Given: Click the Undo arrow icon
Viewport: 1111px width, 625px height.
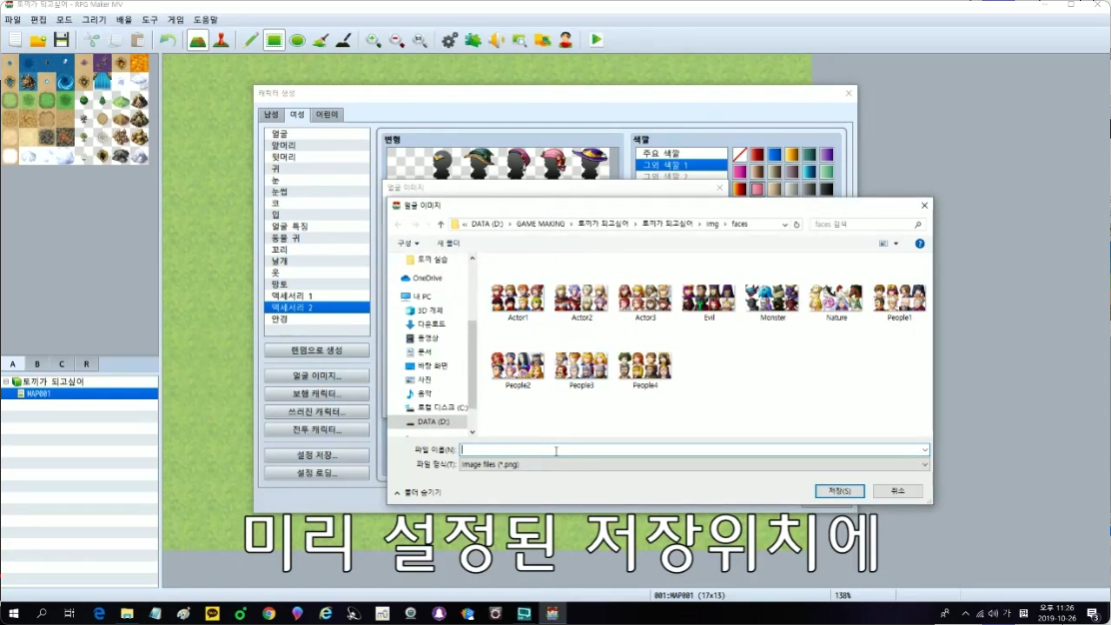Looking at the screenshot, I should click(x=168, y=40).
